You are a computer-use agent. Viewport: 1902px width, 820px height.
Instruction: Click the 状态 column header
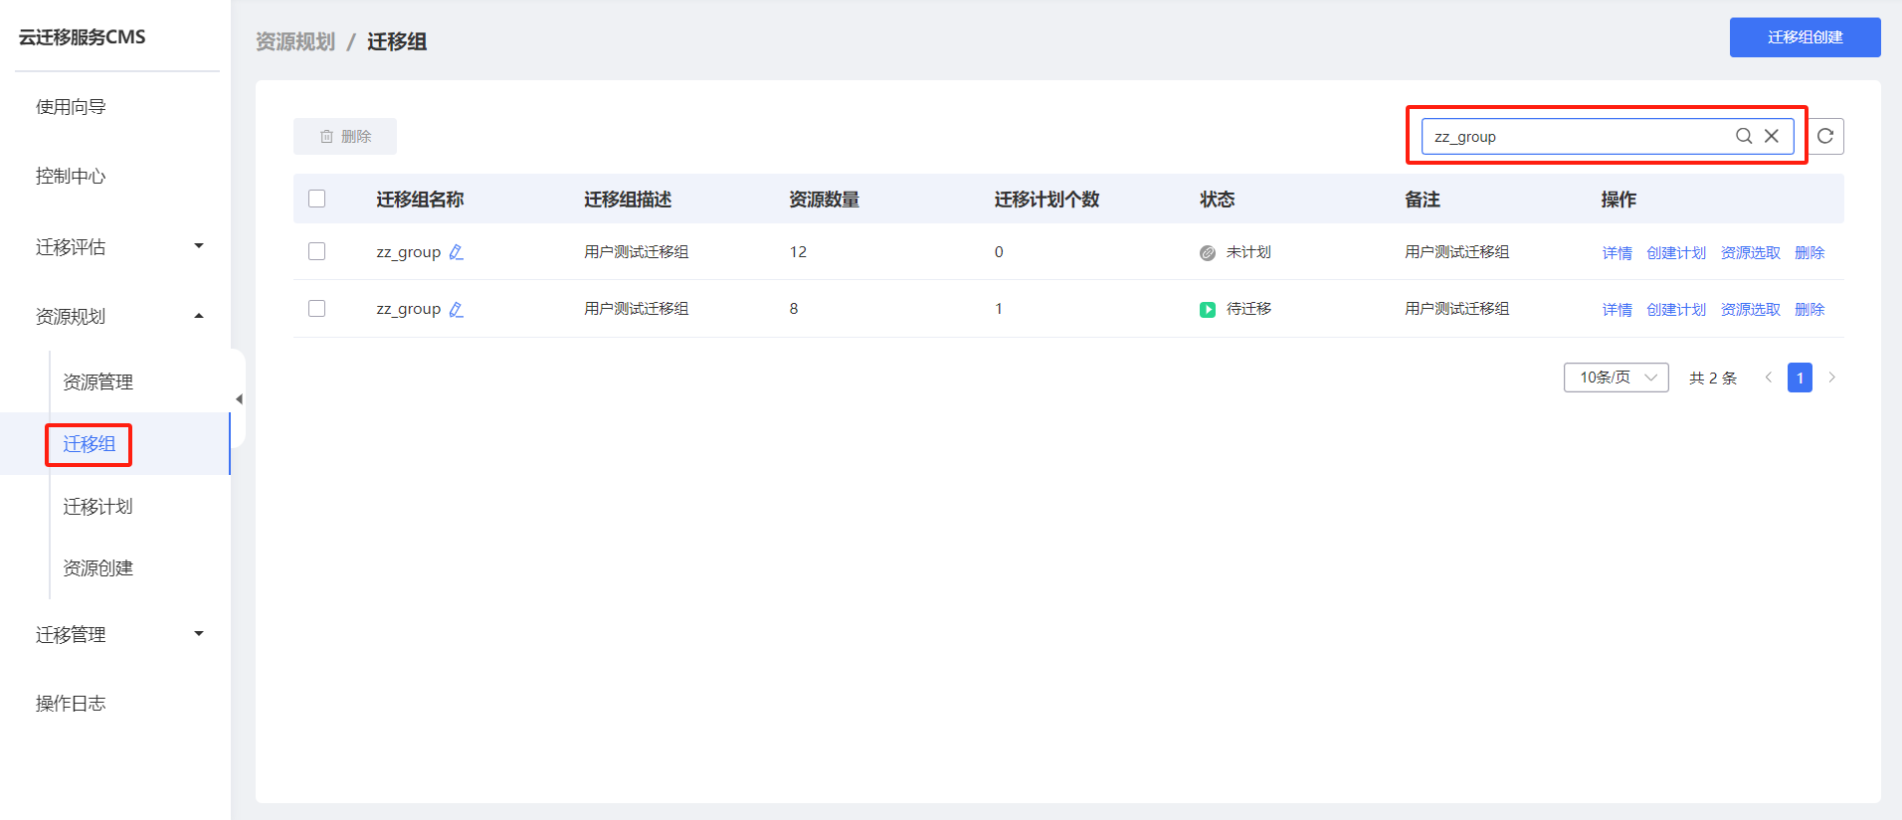coord(1217,199)
